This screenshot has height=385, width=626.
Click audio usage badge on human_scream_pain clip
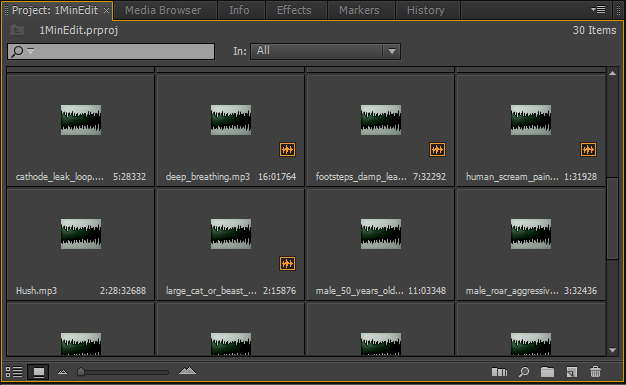(588, 150)
